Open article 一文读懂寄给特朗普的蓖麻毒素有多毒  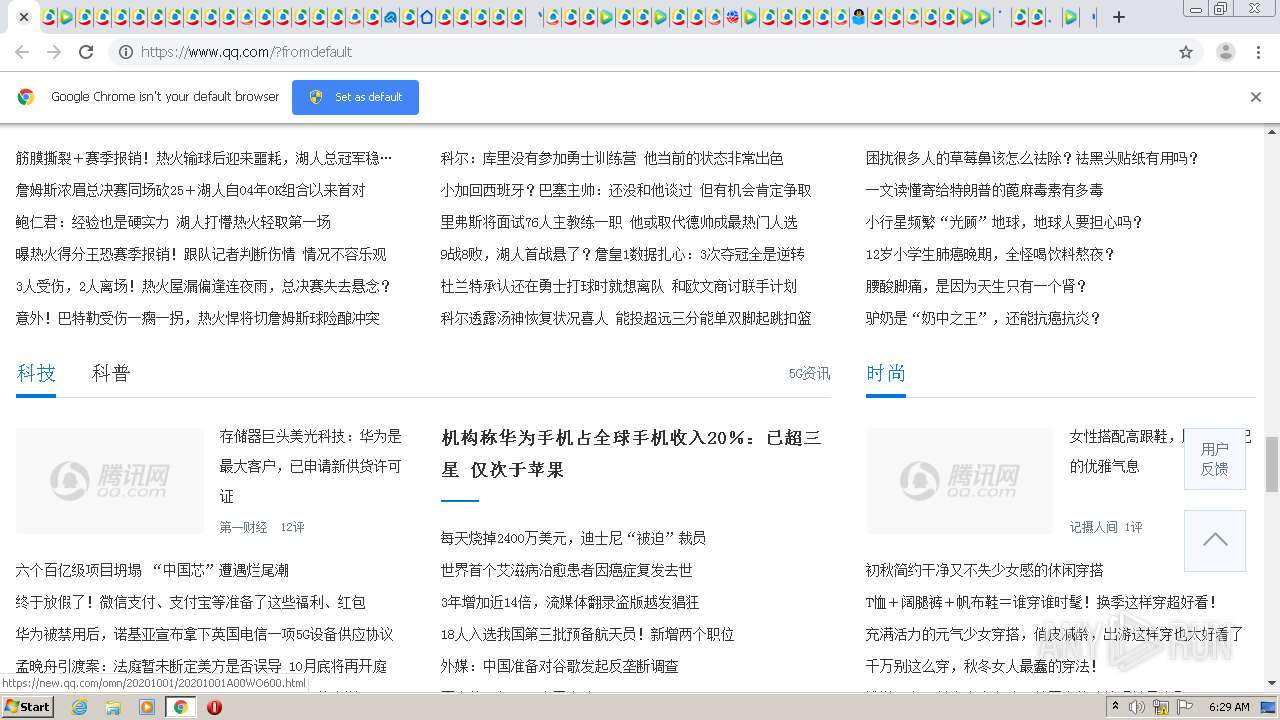[985, 190]
